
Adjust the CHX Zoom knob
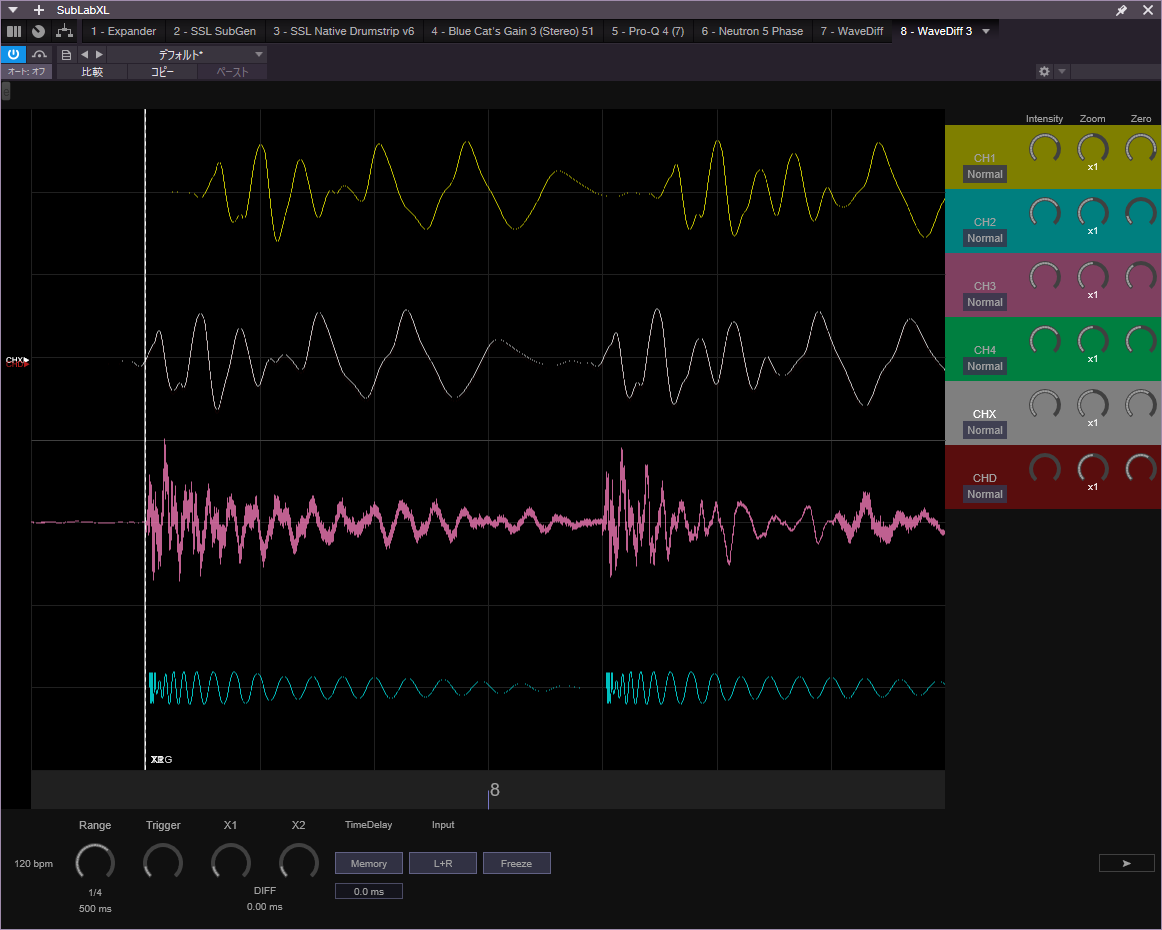[1092, 405]
